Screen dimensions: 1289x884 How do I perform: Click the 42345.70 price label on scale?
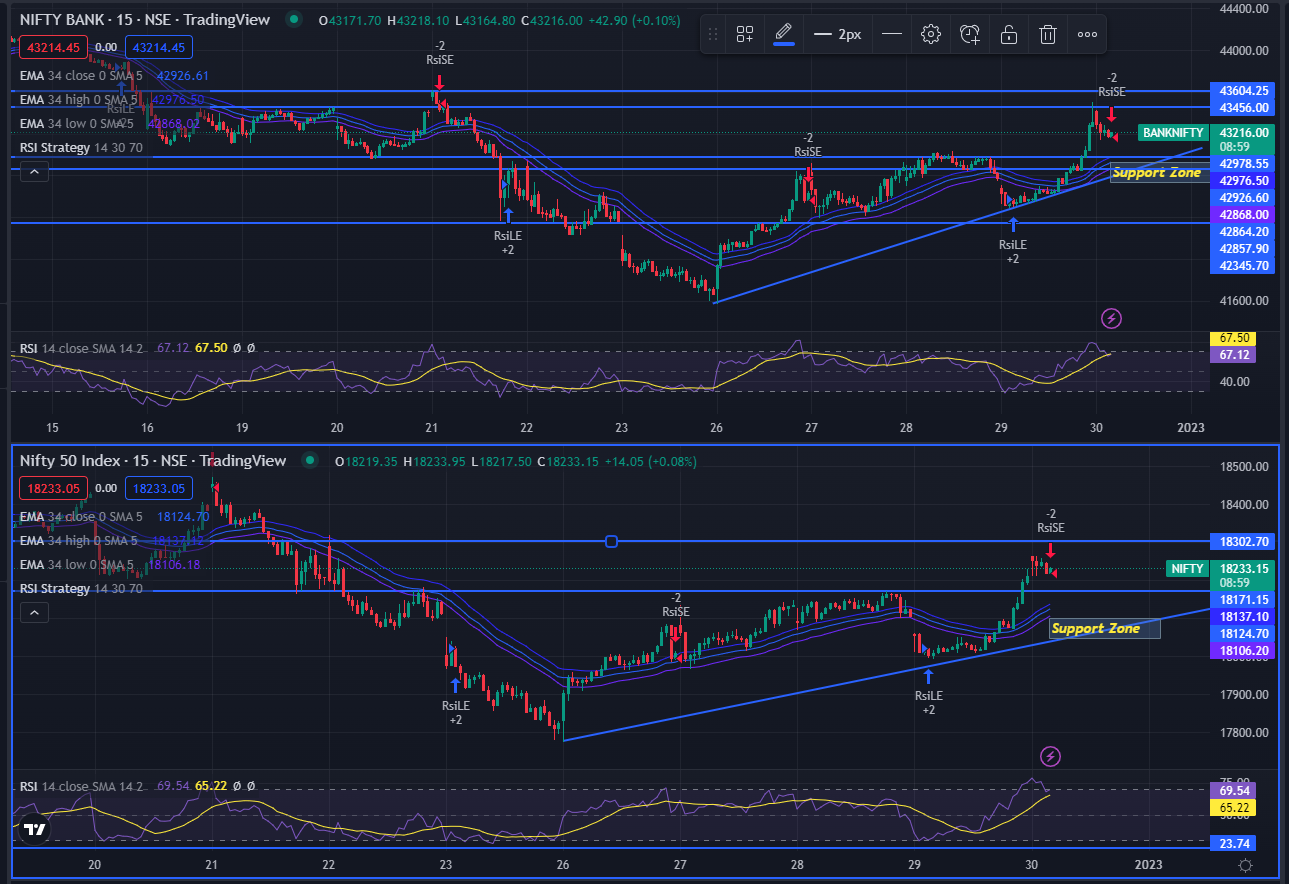coord(1244,265)
